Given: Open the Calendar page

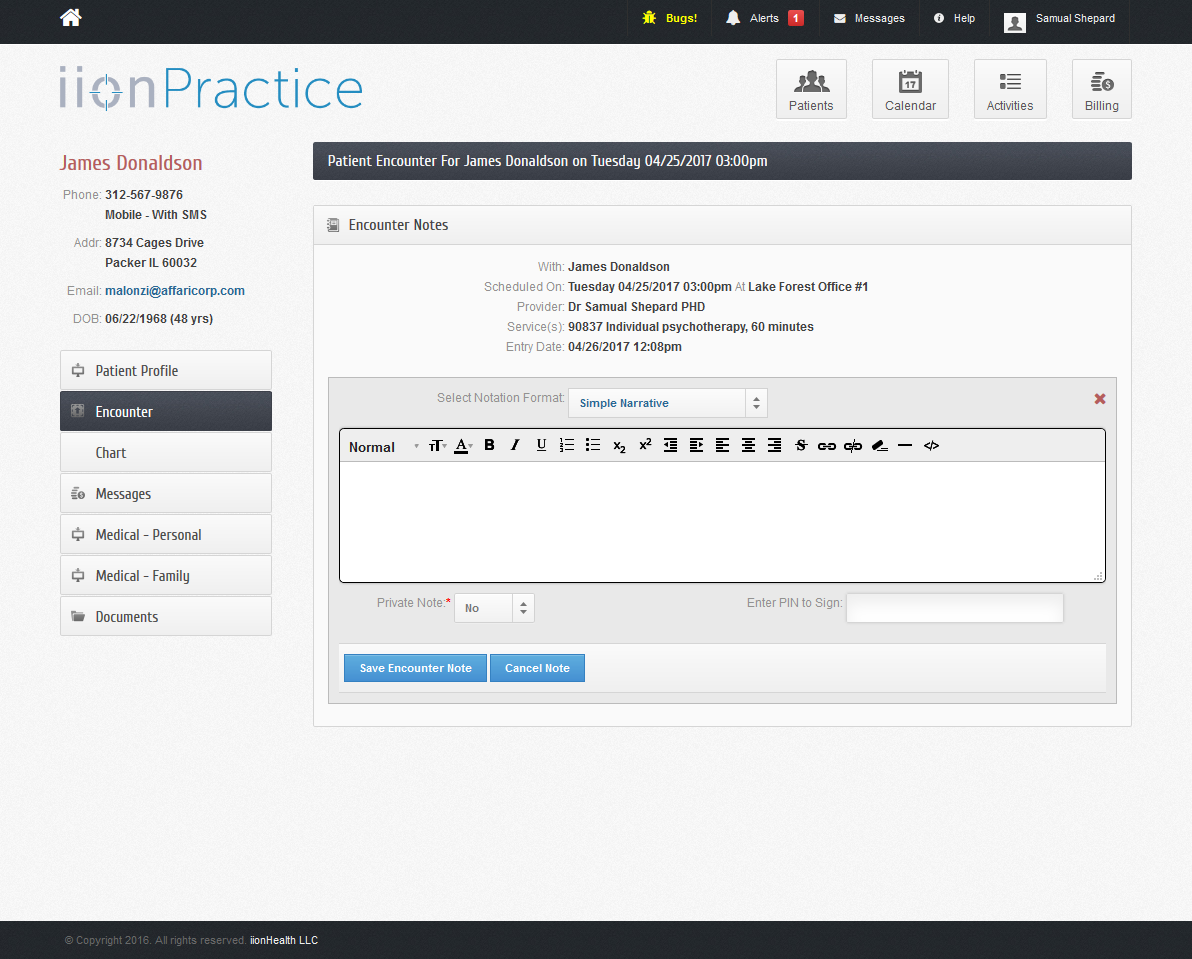Looking at the screenshot, I should click(x=910, y=89).
